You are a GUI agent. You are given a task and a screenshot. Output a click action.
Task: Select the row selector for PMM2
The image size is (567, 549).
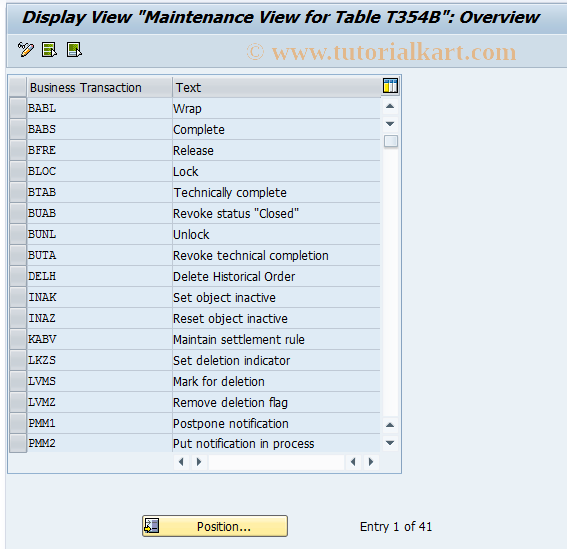(18, 443)
